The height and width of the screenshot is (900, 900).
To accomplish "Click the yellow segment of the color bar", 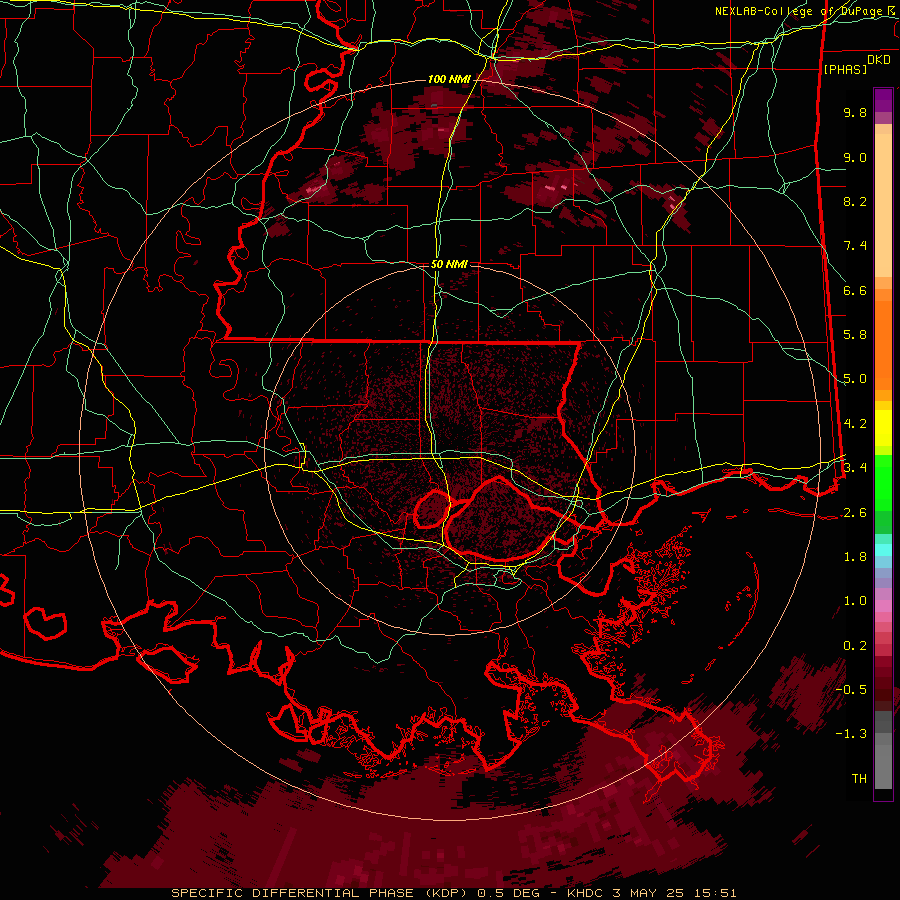I will pyautogui.click(x=883, y=428).
